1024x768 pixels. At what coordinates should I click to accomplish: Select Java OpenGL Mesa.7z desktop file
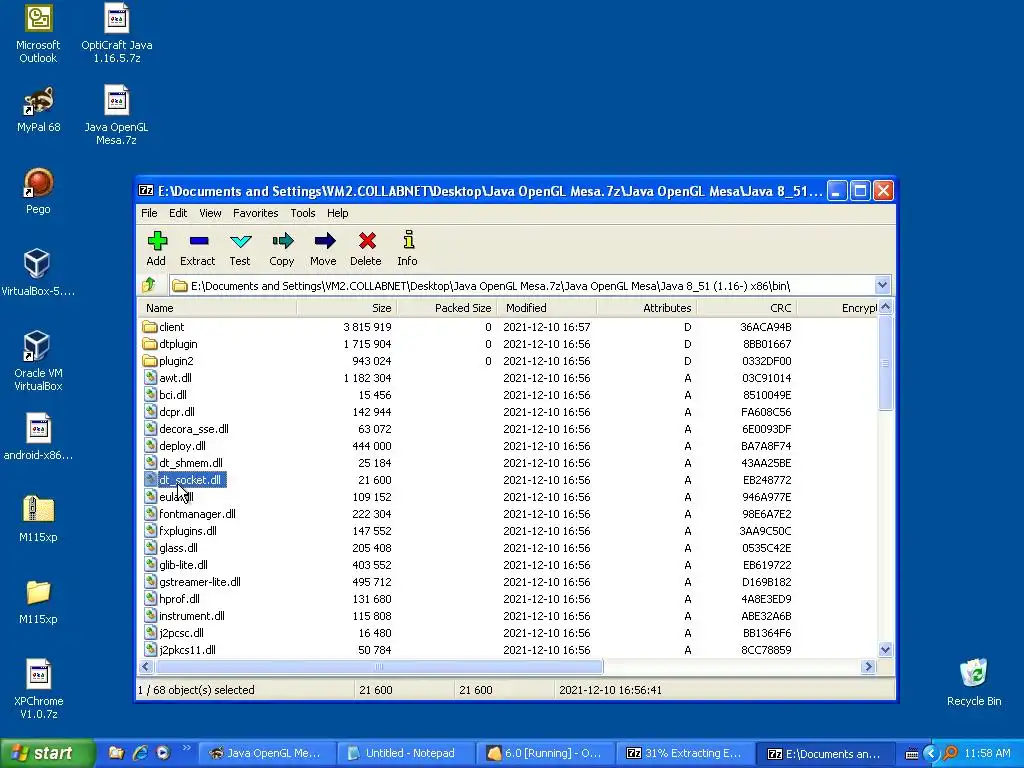coord(116,116)
